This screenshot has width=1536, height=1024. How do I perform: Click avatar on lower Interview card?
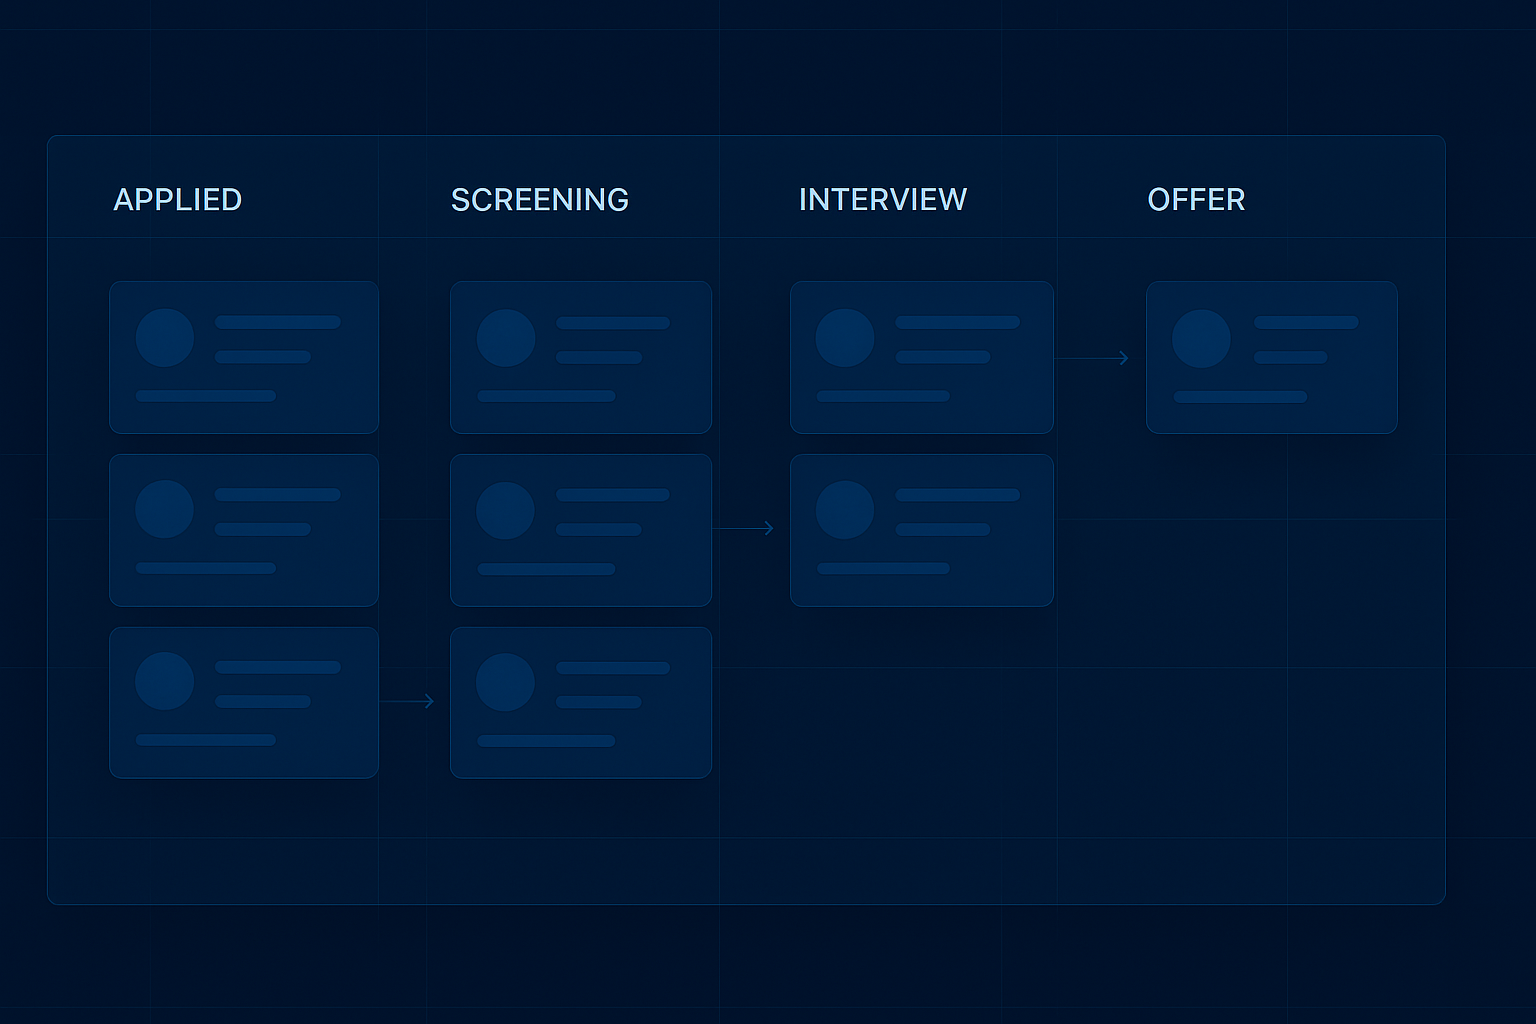click(x=845, y=510)
